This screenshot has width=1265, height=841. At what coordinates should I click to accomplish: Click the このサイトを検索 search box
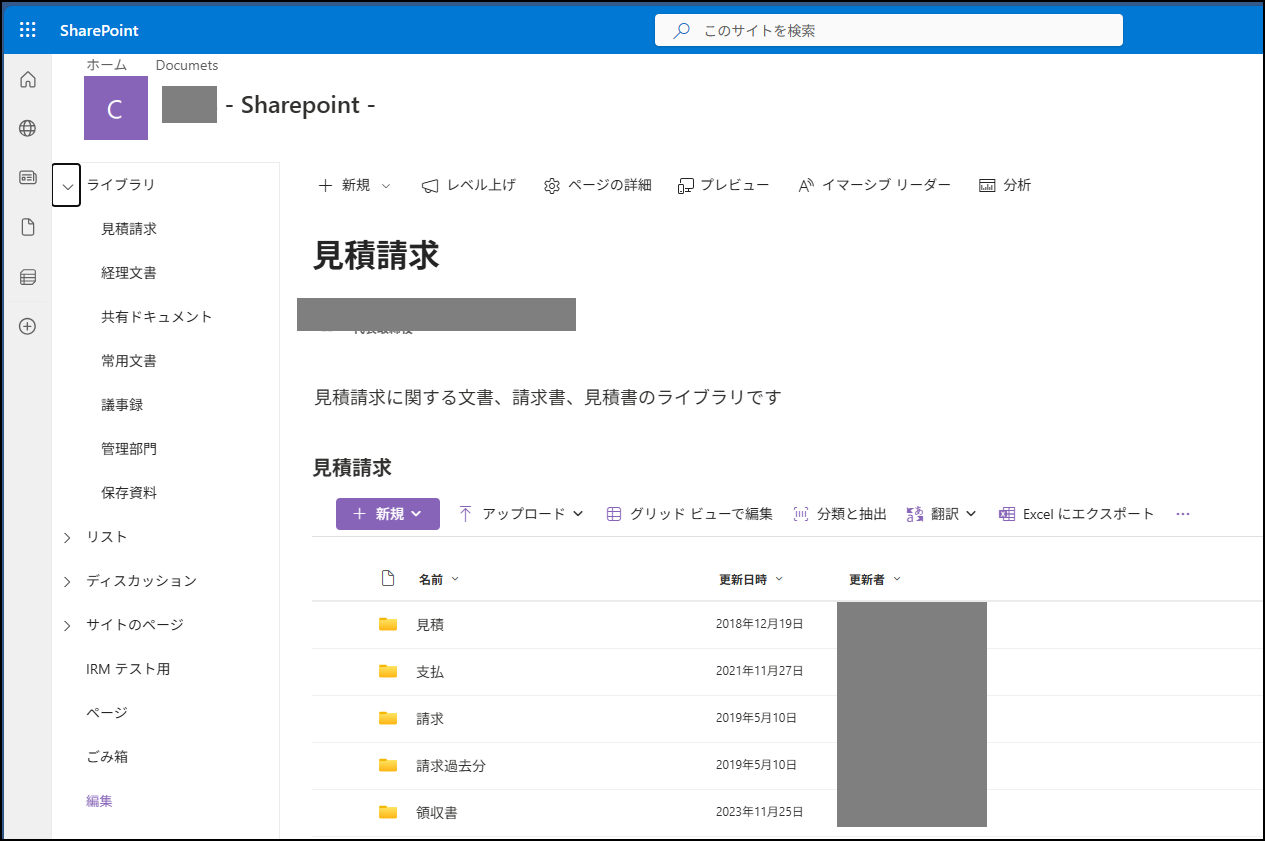(x=889, y=30)
